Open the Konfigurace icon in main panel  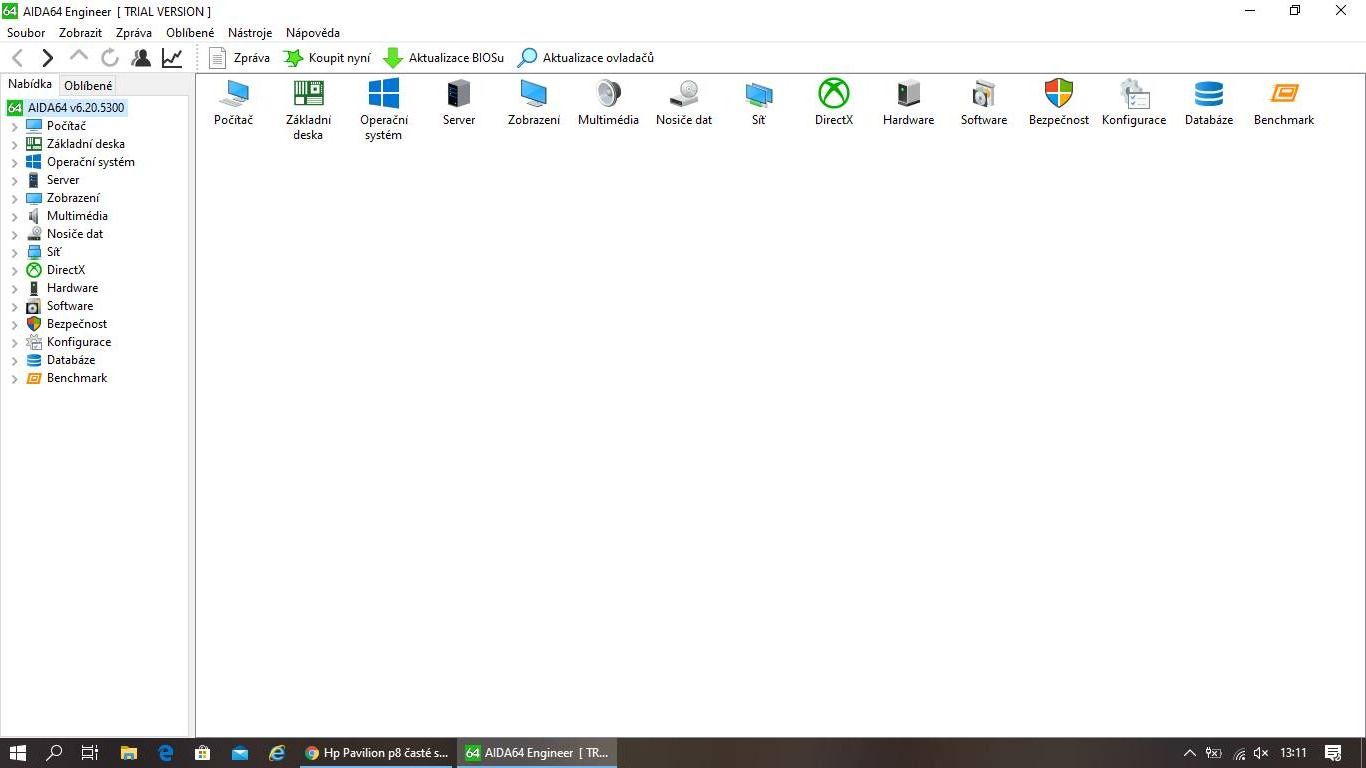1134,94
